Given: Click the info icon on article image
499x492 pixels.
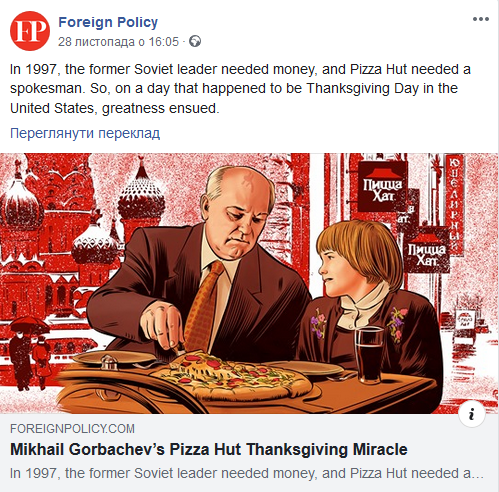Looking at the screenshot, I should (x=471, y=414).
